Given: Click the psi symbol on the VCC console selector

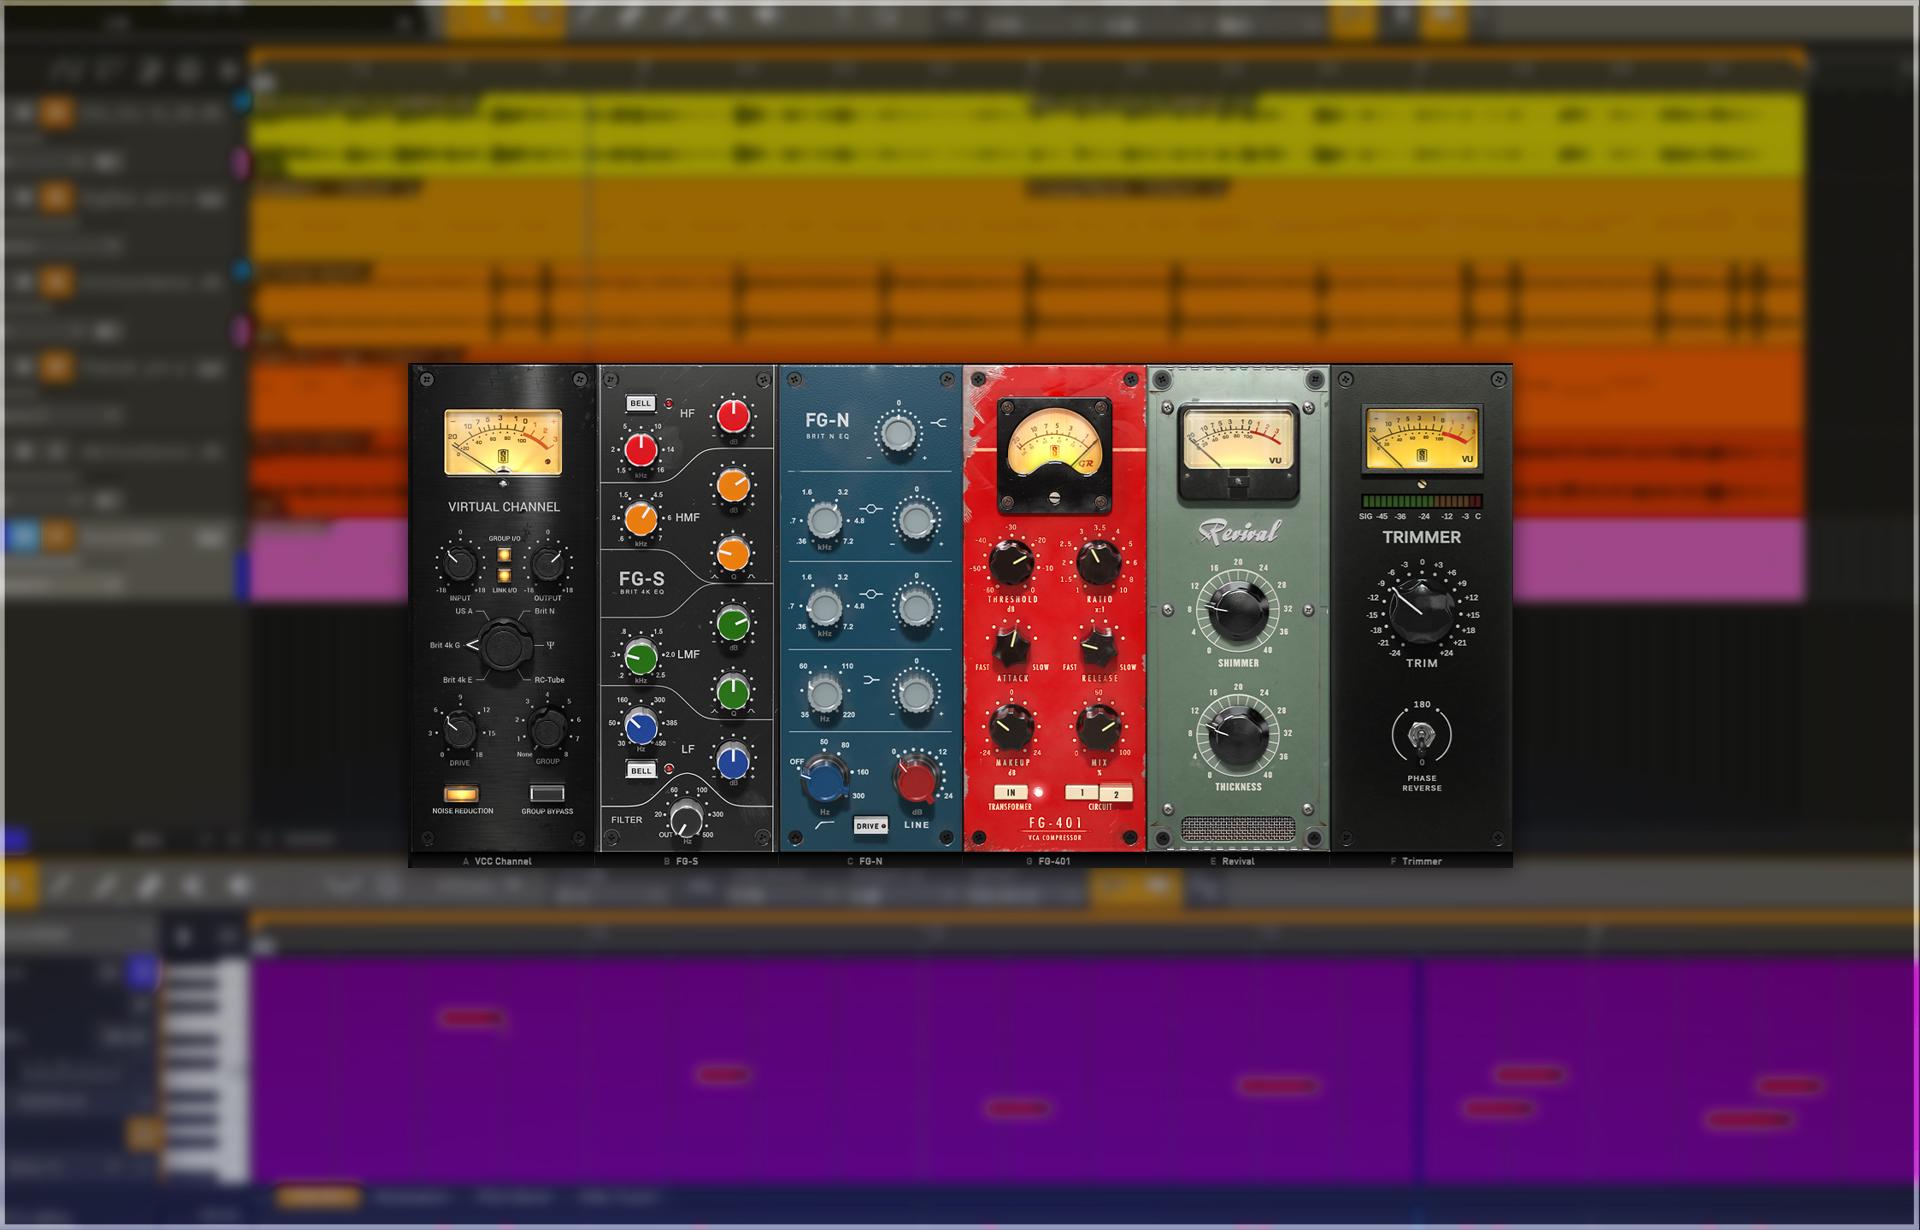Looking at the screenshot, I should pos(550,645).
